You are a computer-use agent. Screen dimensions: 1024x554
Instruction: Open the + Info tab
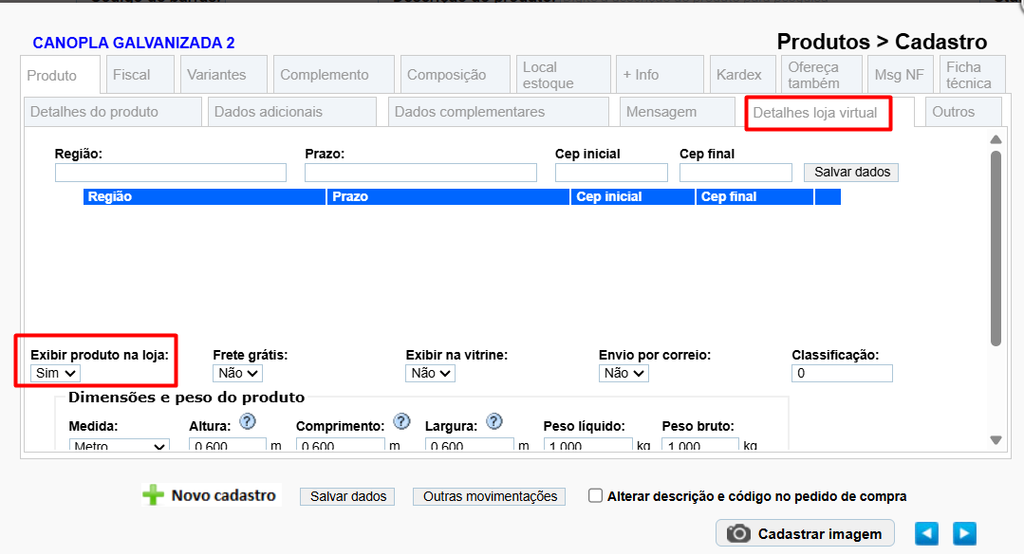click(660, 74)
